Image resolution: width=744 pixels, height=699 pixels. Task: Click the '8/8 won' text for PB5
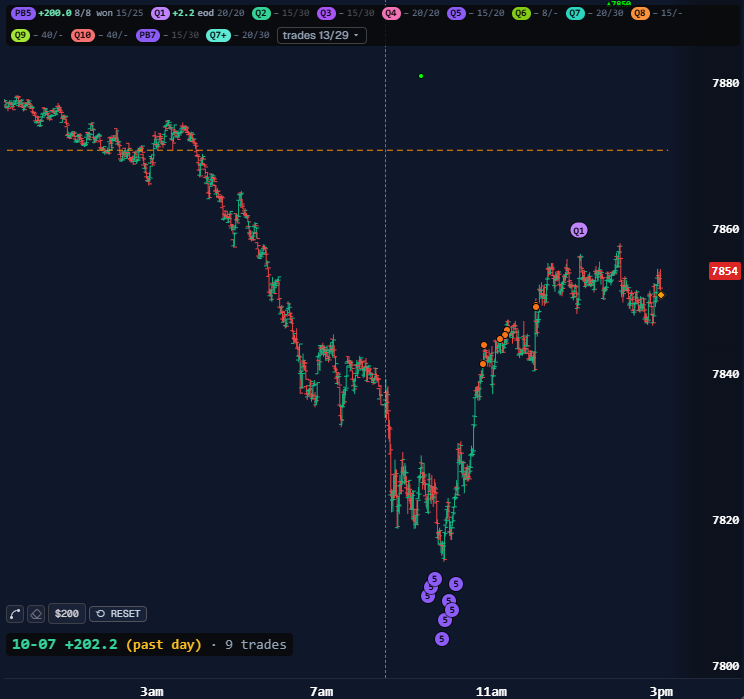[x=93, y=13]
